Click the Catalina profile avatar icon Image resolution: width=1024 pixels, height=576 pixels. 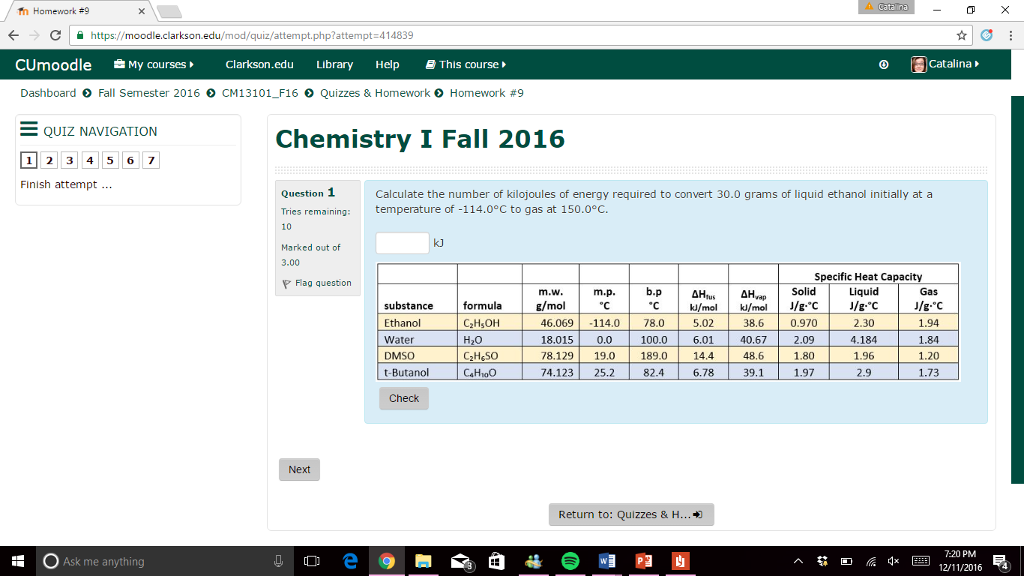tap(918, 64)
